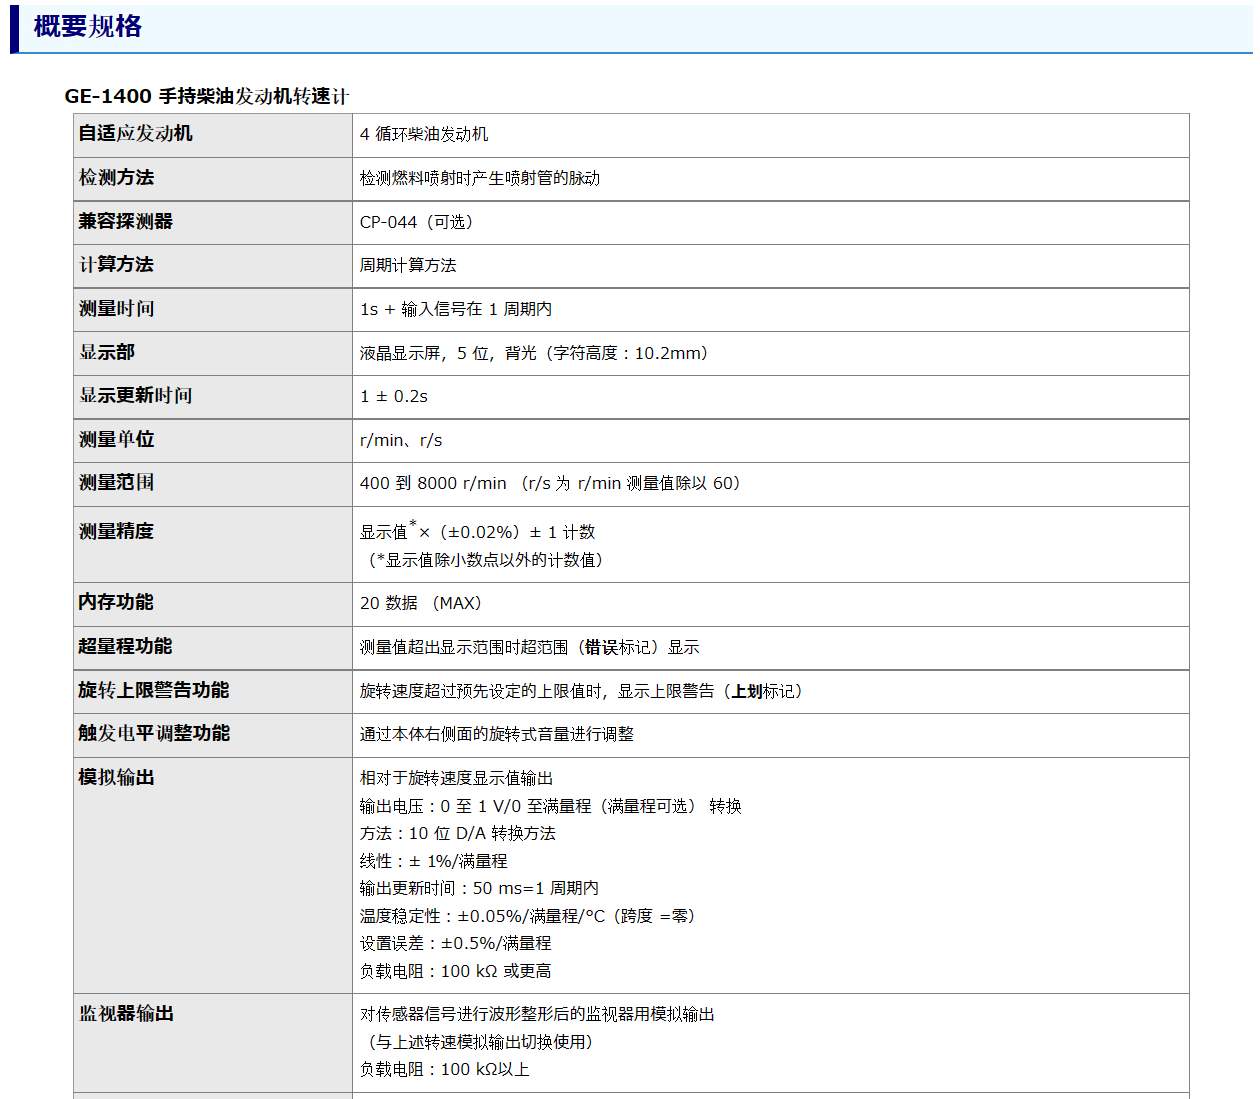
Task: Click the line 方法：10 位 D/A 转换方法
Action: point(458,833)
